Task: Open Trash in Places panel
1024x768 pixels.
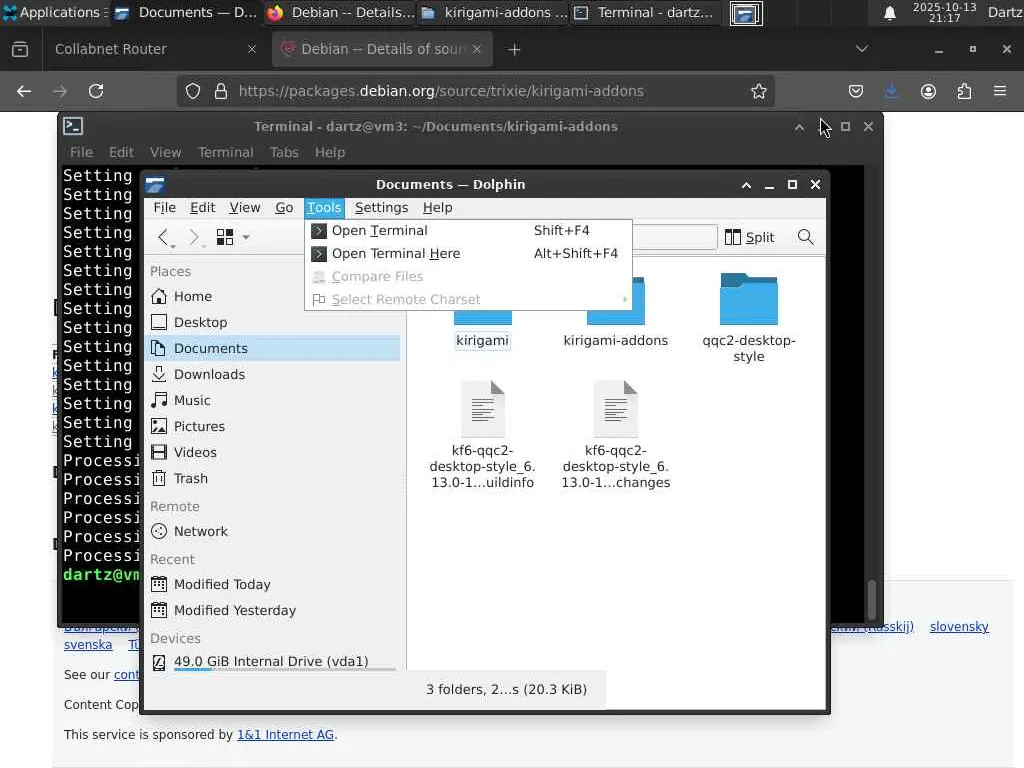Action: click(272, 479)
